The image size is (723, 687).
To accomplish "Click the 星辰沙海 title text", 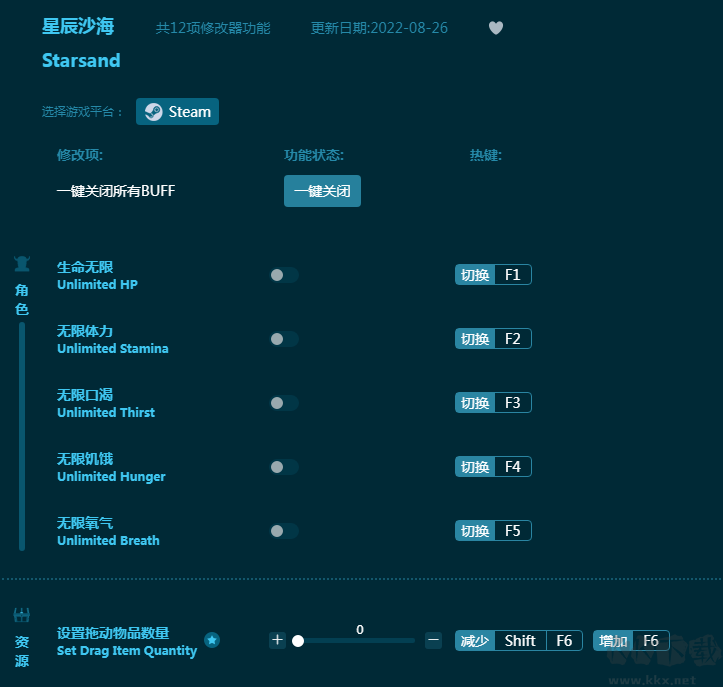I will coord(78,26).
